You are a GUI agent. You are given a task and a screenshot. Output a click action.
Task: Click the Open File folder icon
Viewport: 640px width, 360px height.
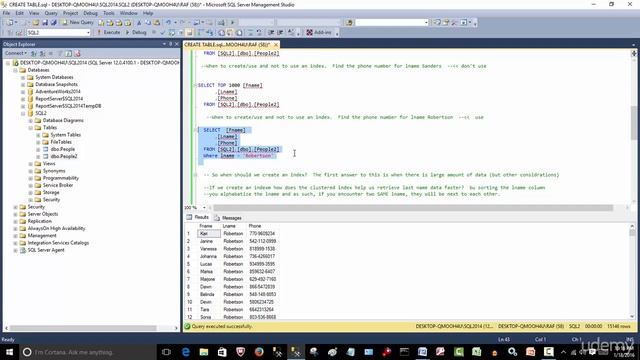pyautogui.click(x=36, y=22)
